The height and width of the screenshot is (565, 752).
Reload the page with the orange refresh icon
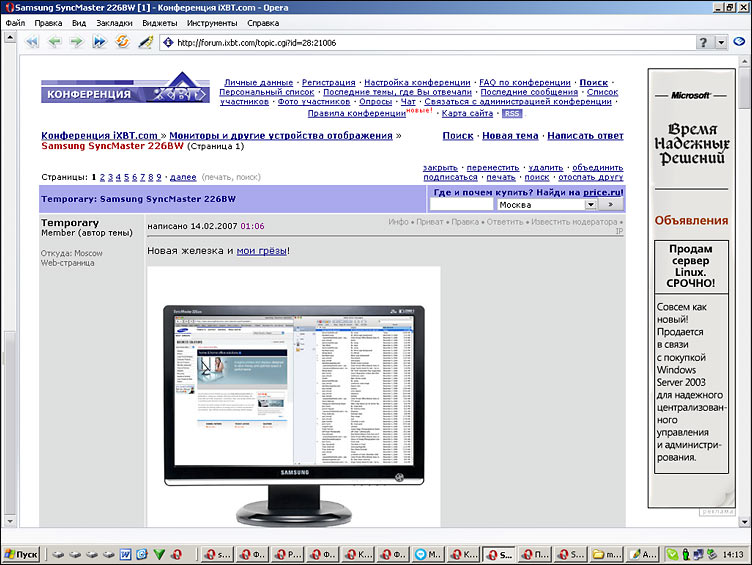[x=122, y=42]
